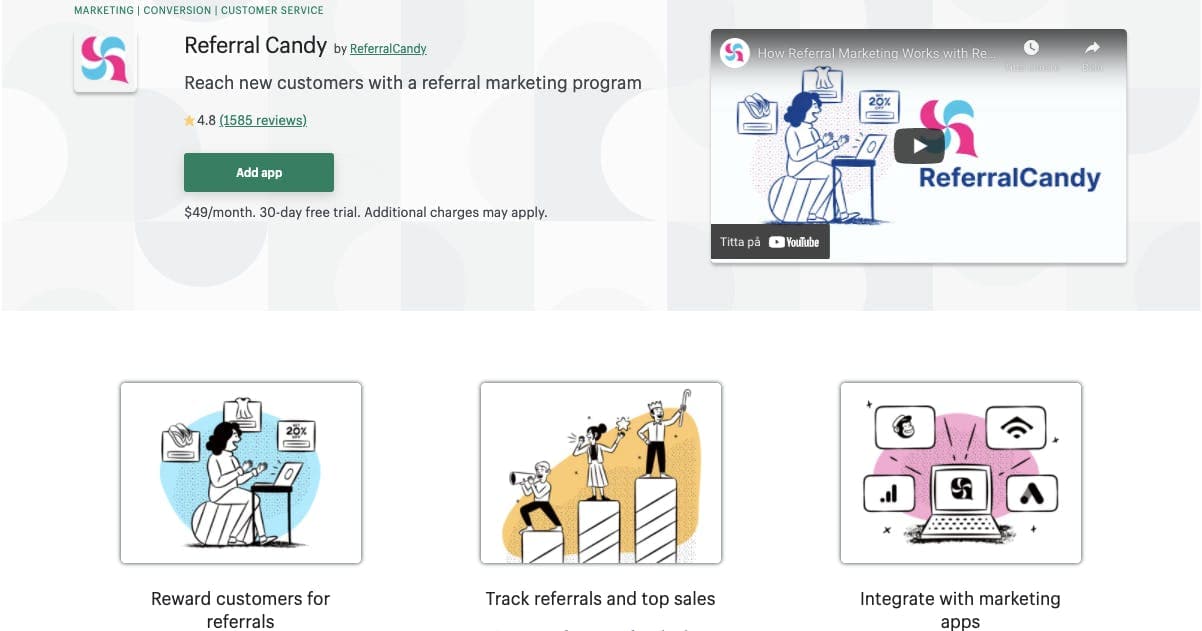Save the video to Watch Later
The height and width of the screenshot is (631, 1202).
pos(1030,46)
